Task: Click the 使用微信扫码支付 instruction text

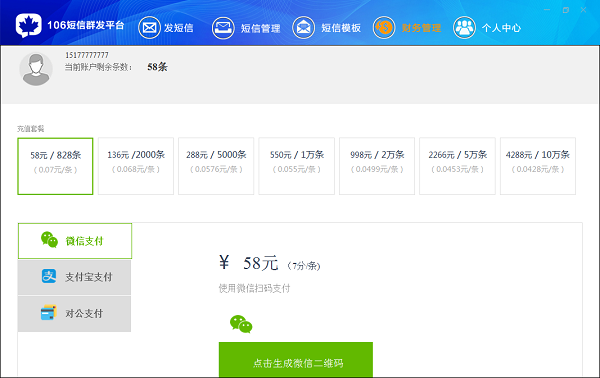Action: tap(254, 288)
